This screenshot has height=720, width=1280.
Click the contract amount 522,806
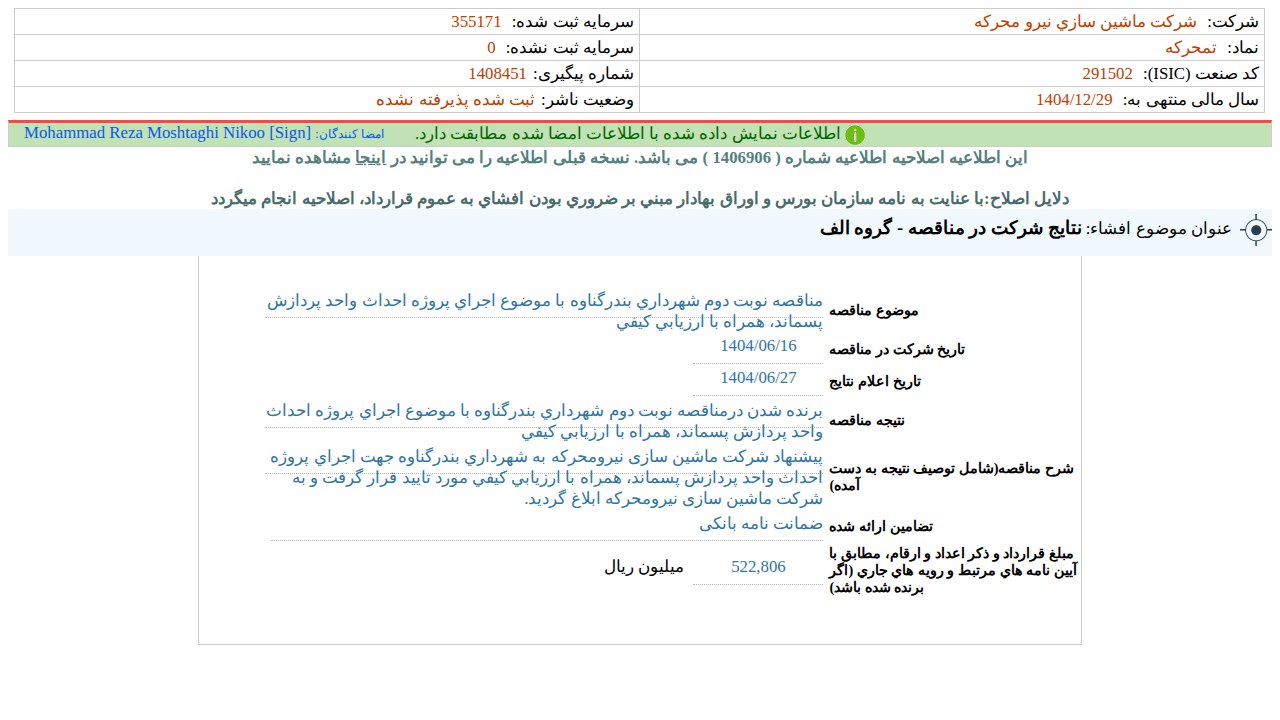758,567
